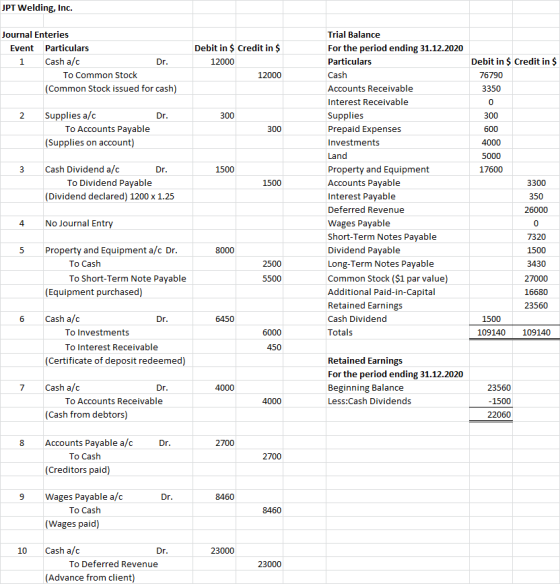Viewport: 560px width, 584px height.
Task: Click the Certificate of deposit redeemed note
Action: coord(115,361)
